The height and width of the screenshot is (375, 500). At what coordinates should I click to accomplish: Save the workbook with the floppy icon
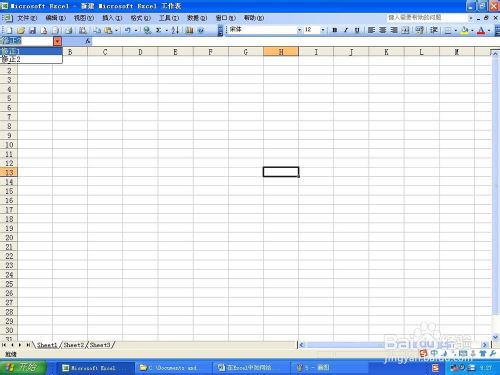(32, 30)
